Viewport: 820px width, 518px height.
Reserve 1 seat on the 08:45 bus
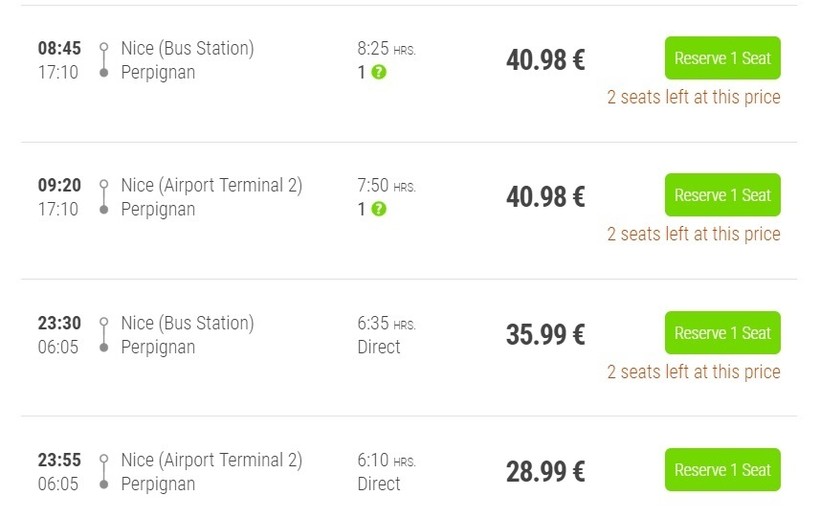[722, 58]
